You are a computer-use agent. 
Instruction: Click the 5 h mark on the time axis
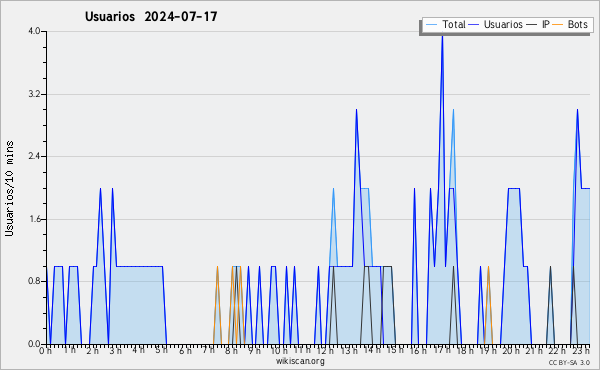[x=161, y=350]
